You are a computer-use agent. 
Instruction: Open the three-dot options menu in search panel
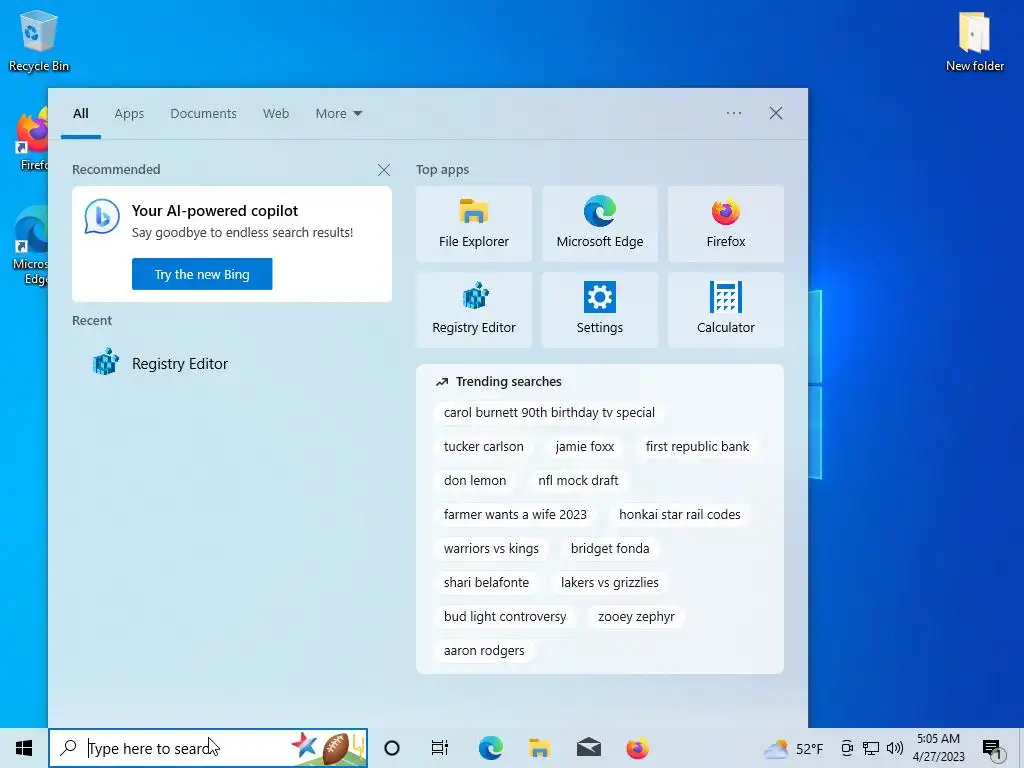734,113
